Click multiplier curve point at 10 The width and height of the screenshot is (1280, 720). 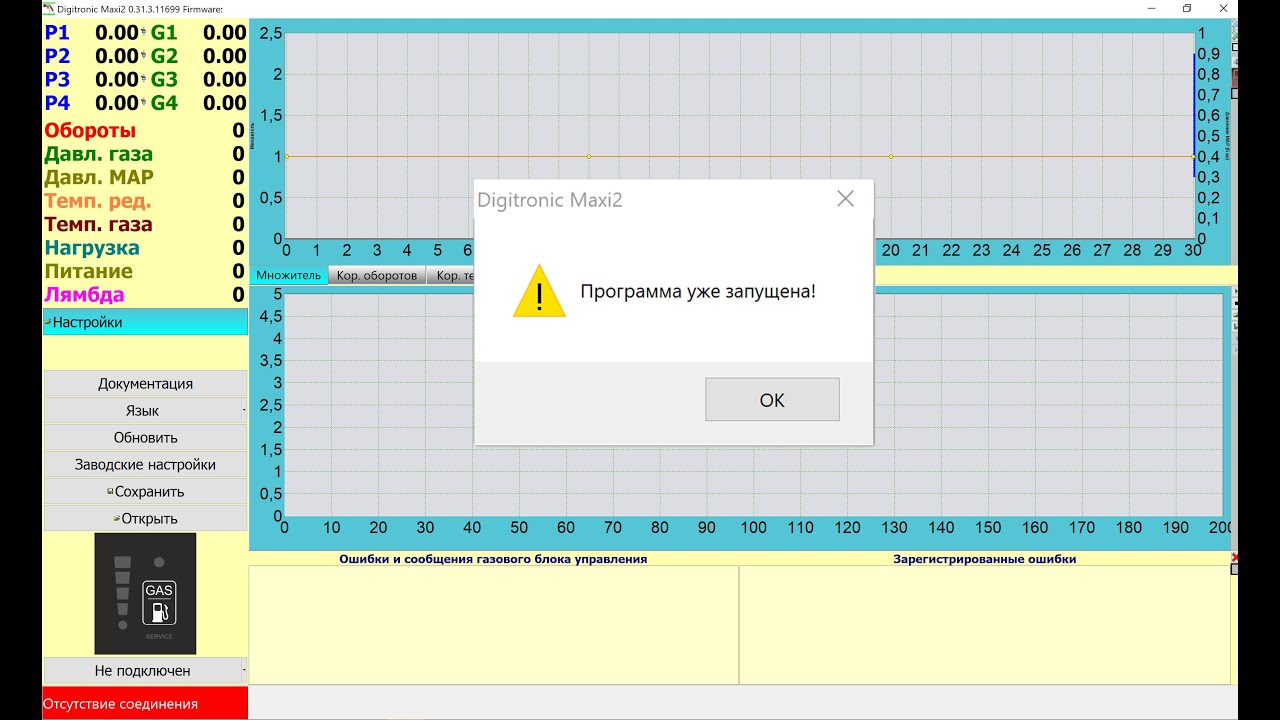coord(589,156)
